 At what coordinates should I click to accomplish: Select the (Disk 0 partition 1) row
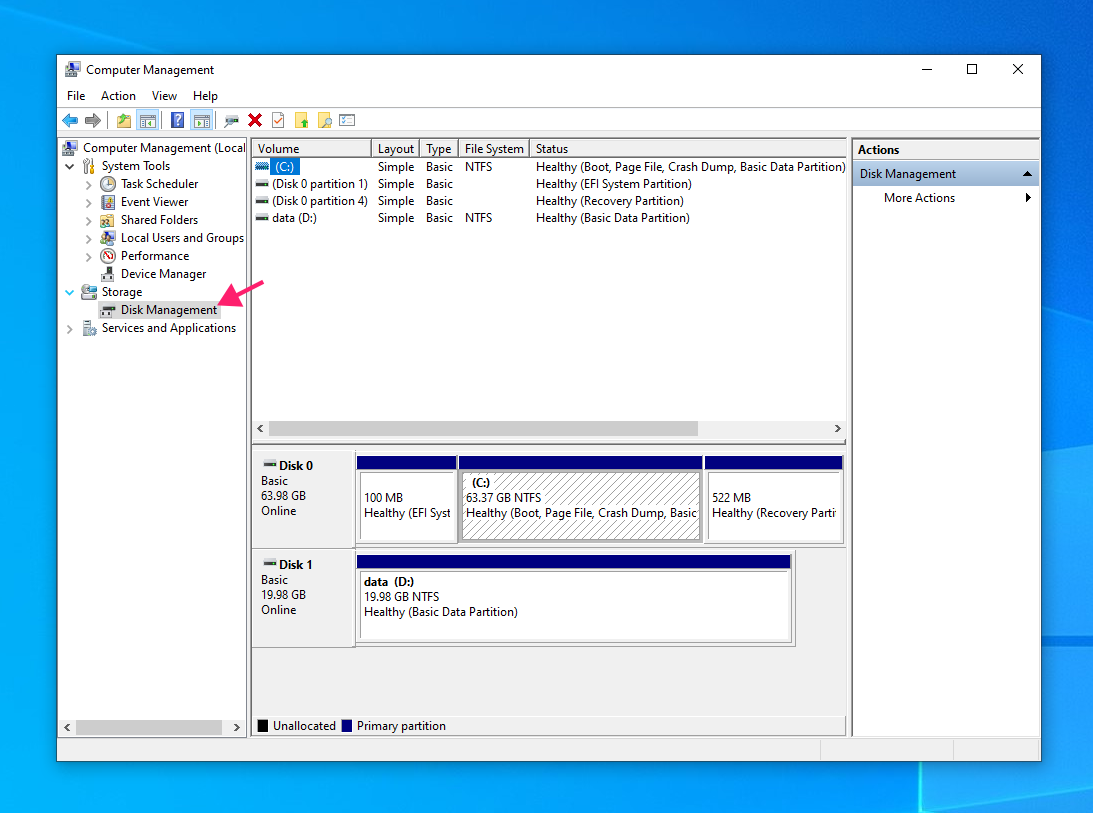549,184
